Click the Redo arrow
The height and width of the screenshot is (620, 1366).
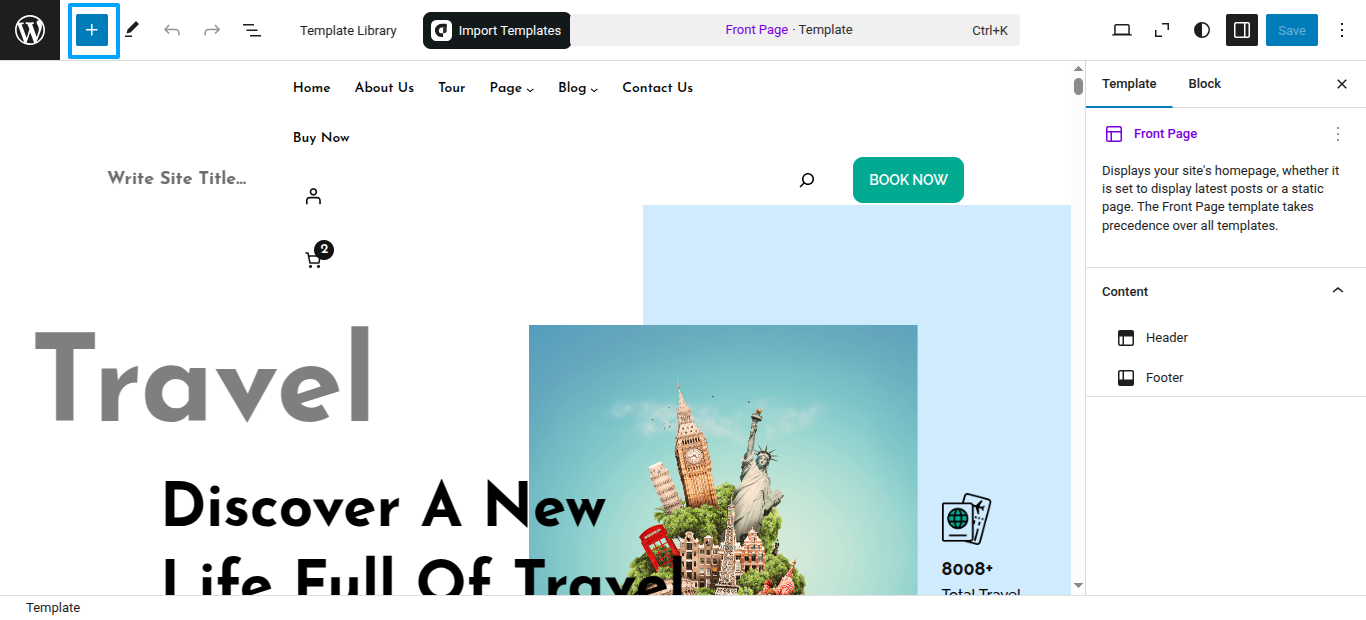[212, 30]
